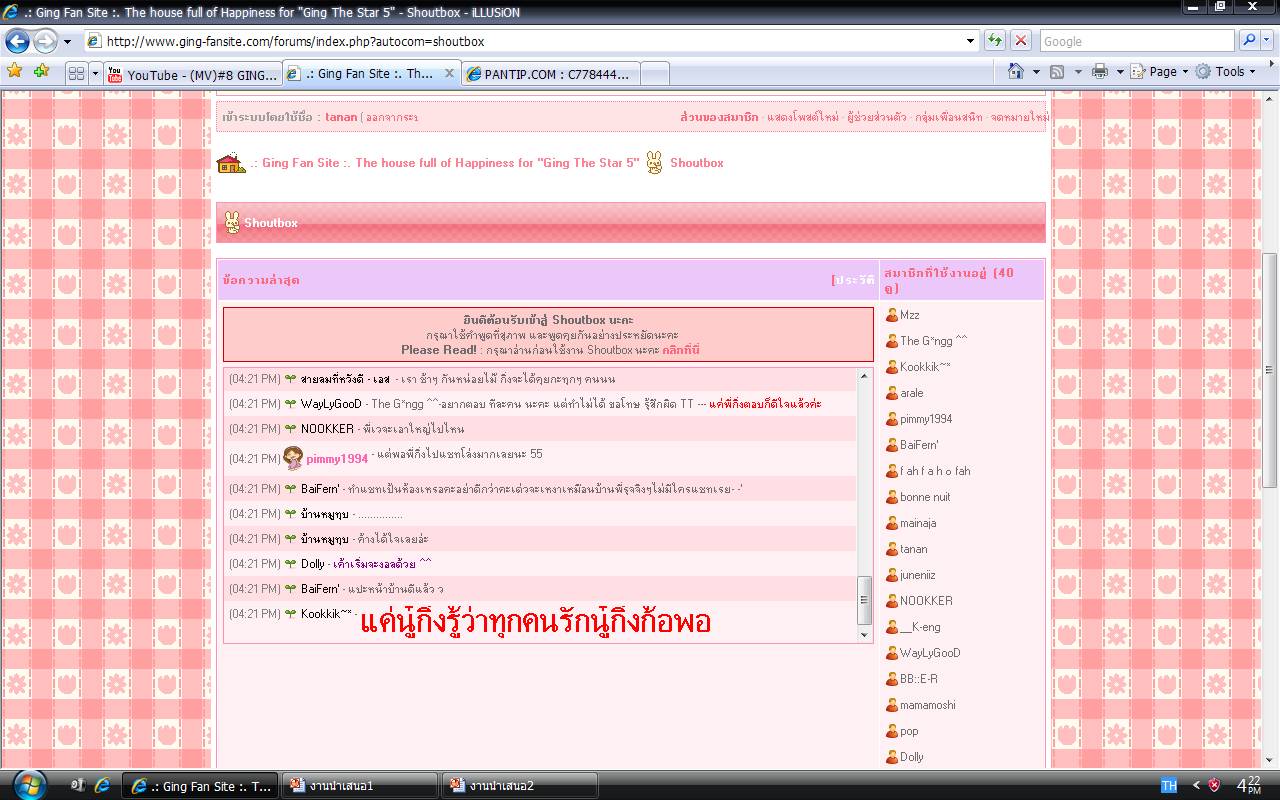
Task: Click the bunny icon in Shoutbox header
Action: [x=232, y=222]
